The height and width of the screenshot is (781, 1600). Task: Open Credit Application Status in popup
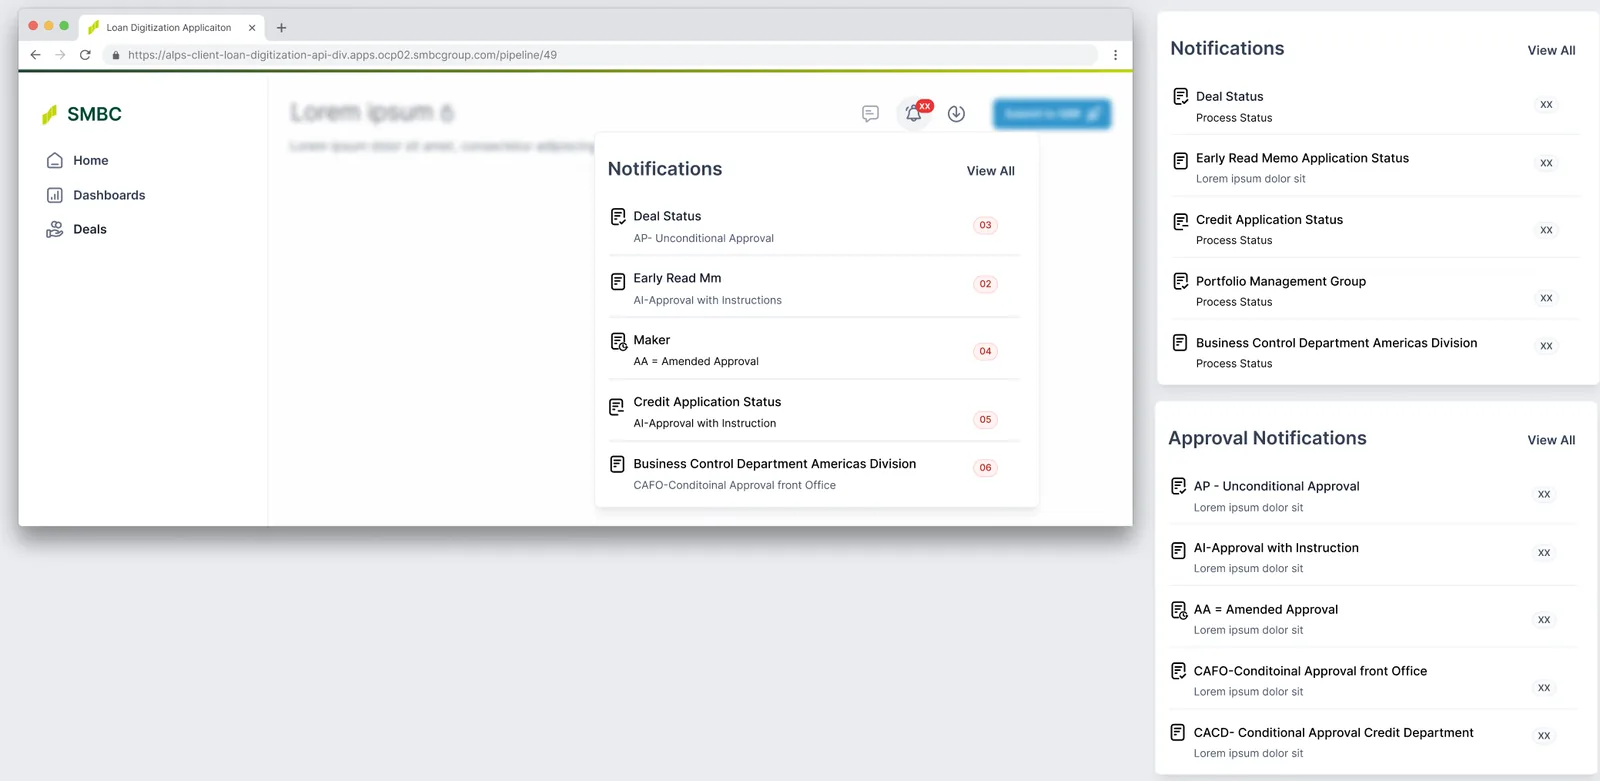tap(814, 411)
